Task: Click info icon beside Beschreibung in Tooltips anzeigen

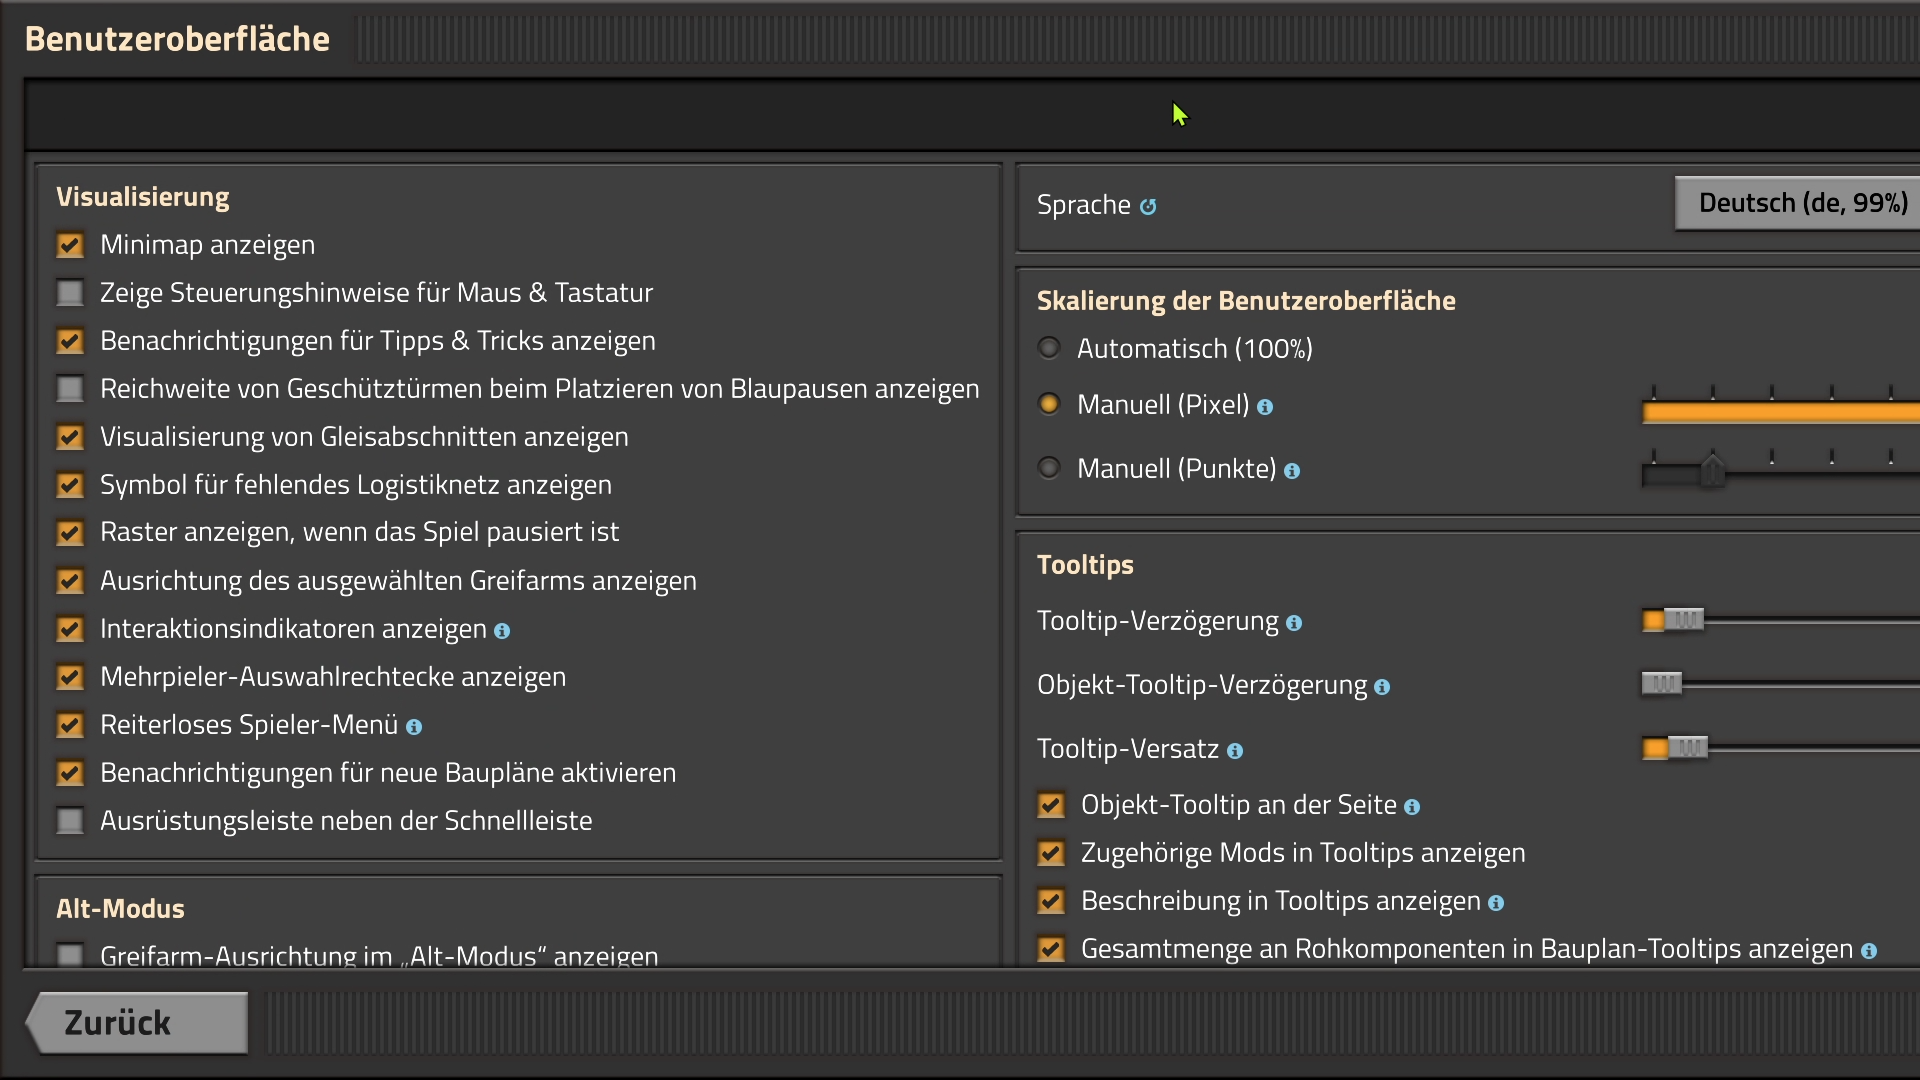Action: click(1496, 903)
